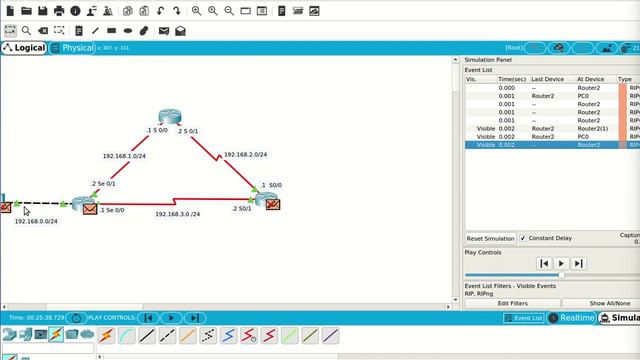This screenshot has height=360, width=640.
Task: Pick the Console cable connection
Action: [127, 336]
